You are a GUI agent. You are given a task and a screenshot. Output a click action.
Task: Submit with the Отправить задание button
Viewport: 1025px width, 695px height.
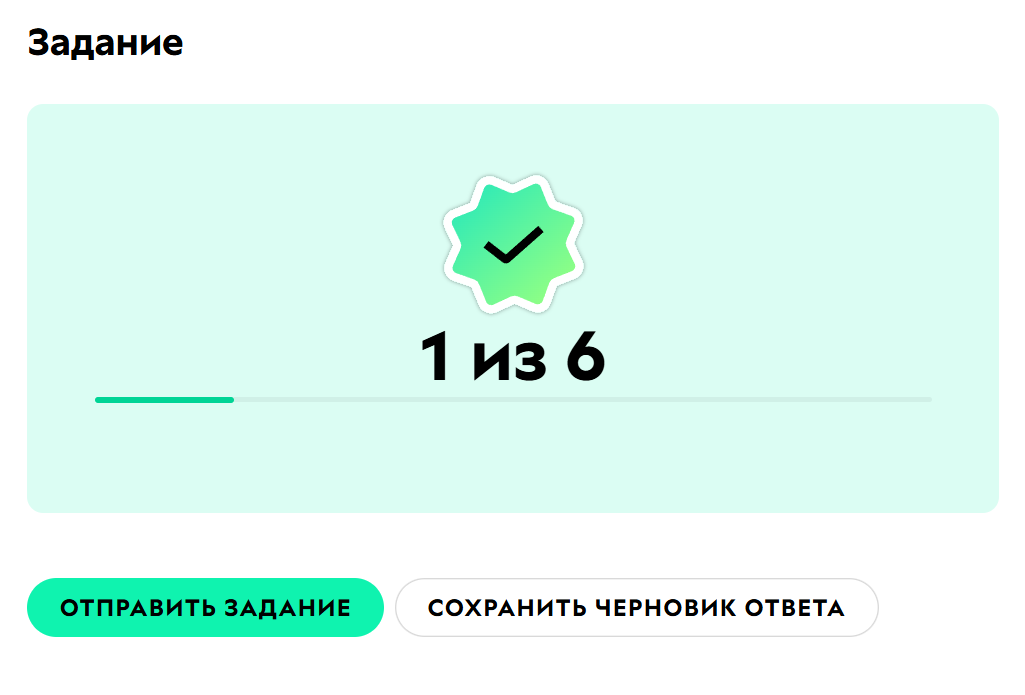coord(205,607)
